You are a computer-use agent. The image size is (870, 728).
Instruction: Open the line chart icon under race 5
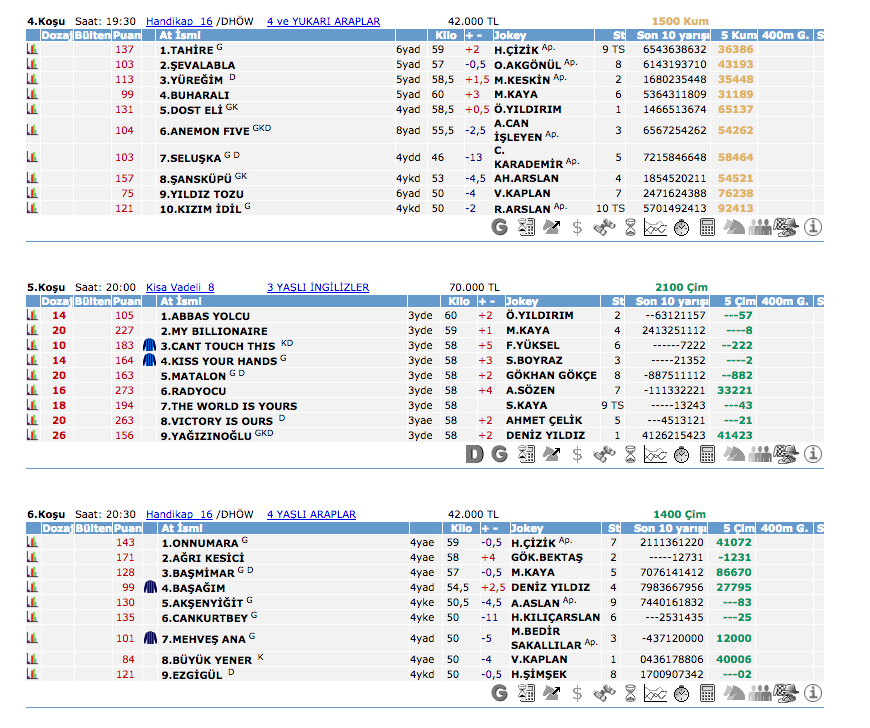[x=655, y=455]
